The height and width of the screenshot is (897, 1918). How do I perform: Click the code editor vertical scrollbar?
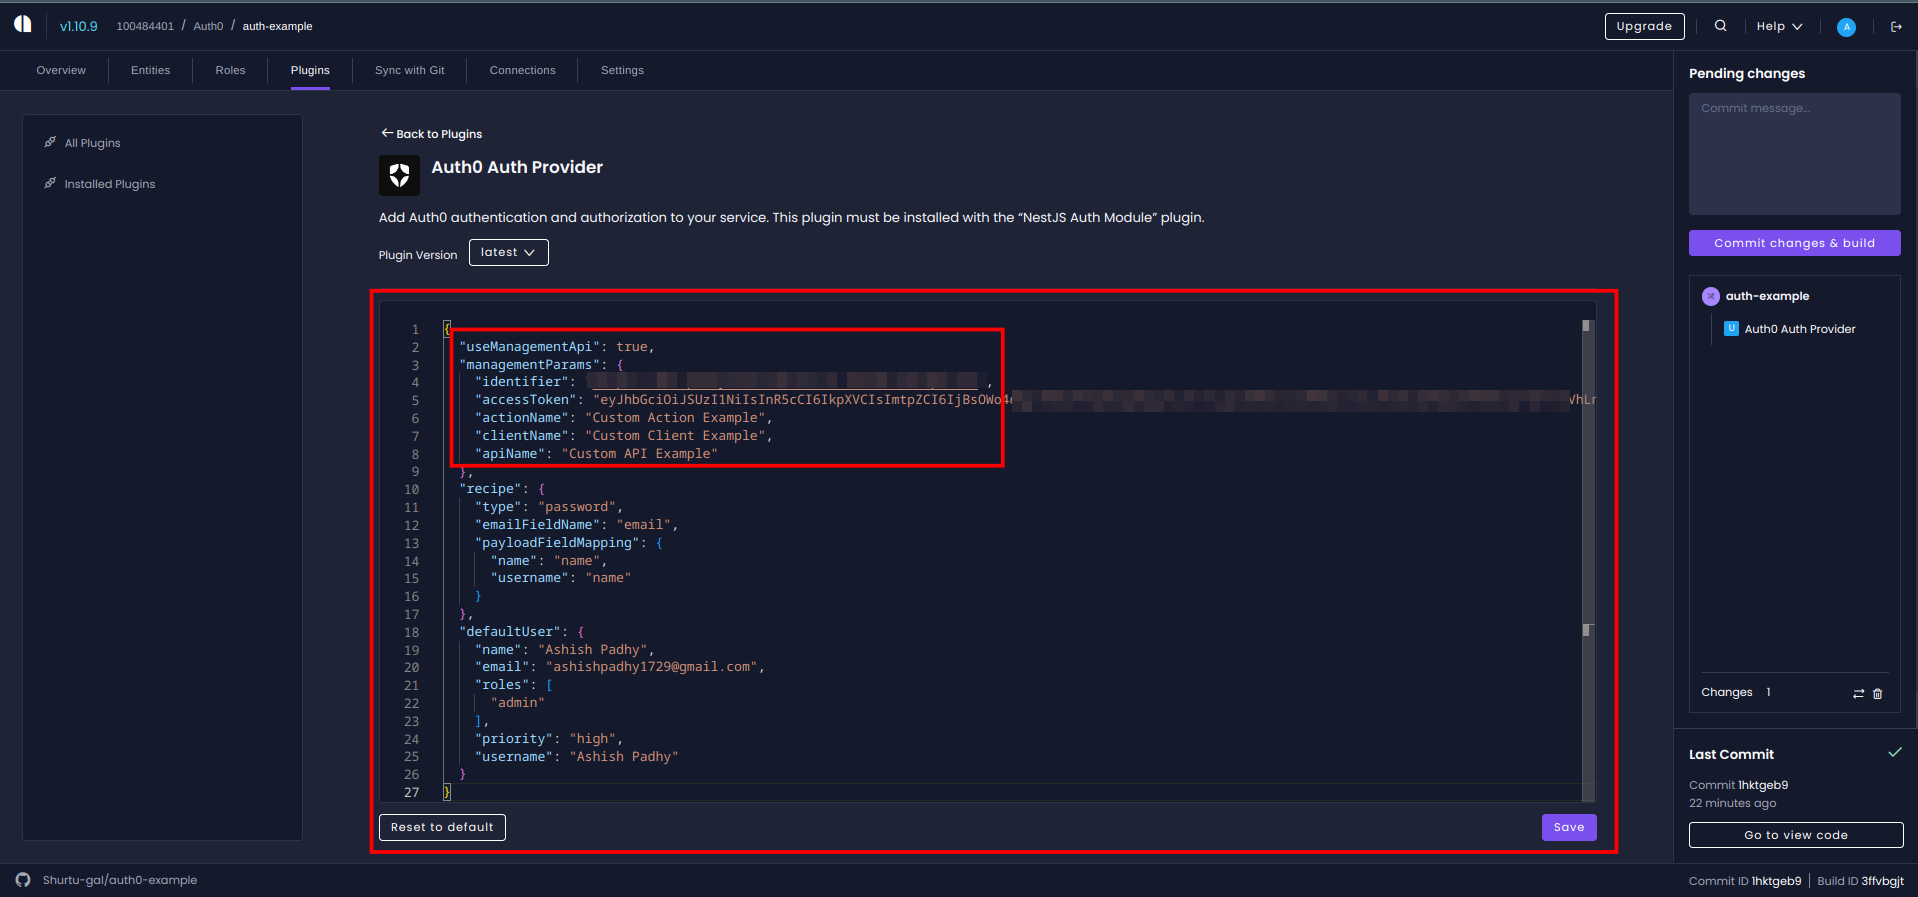(1588, 560)
